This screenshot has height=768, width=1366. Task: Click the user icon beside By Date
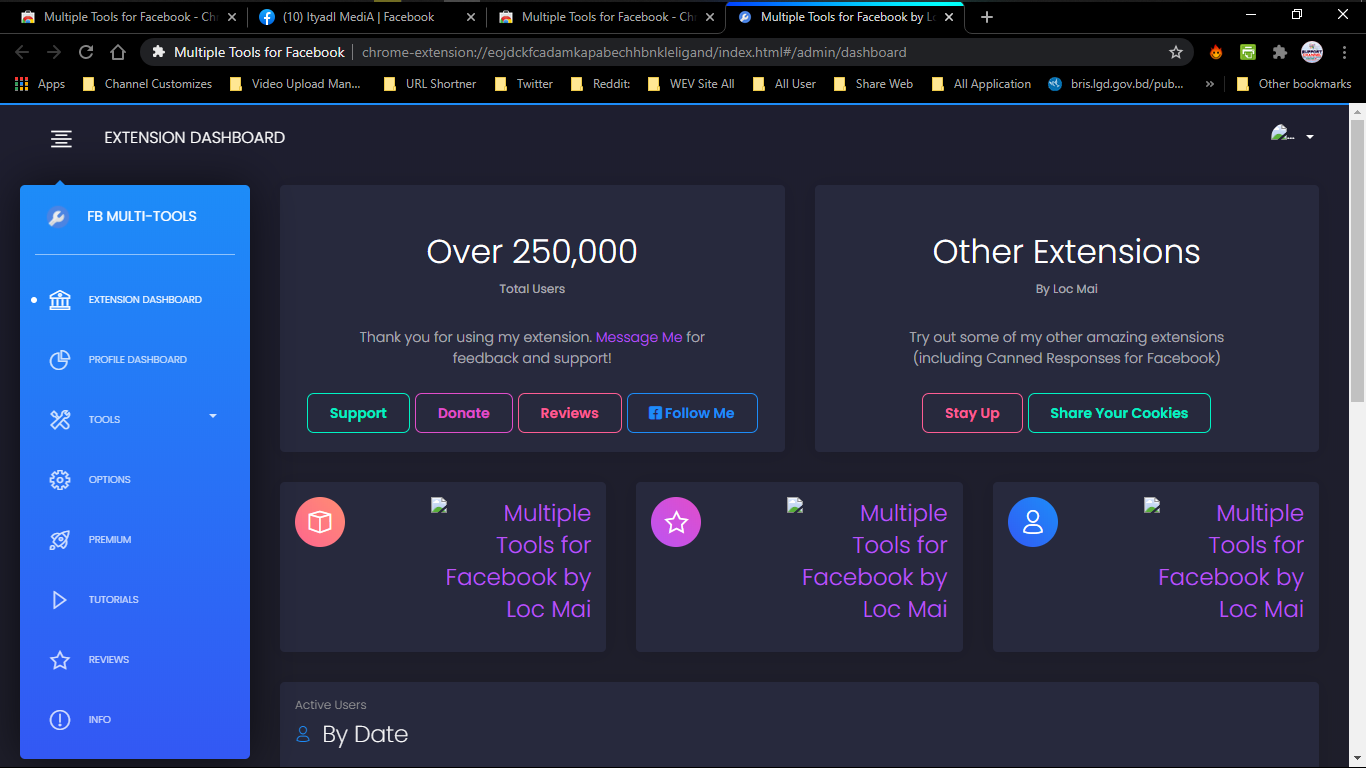[x=303, y=735]
